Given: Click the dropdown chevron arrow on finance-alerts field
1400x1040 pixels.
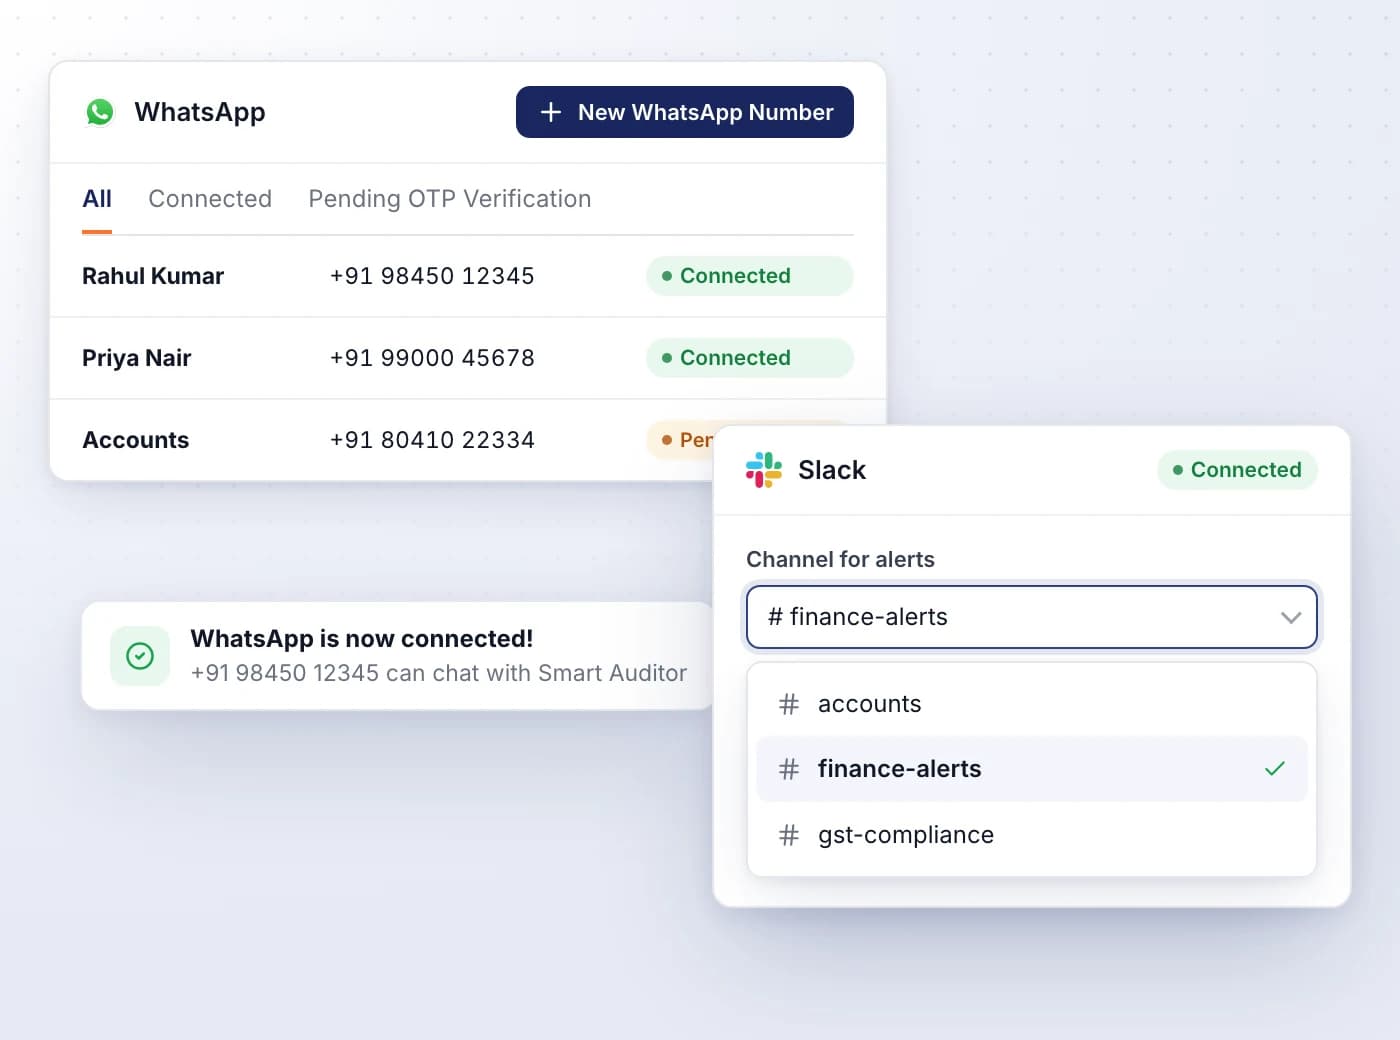Looking at the screenshot, I should pyautogui.click(x=1291, y=617).
